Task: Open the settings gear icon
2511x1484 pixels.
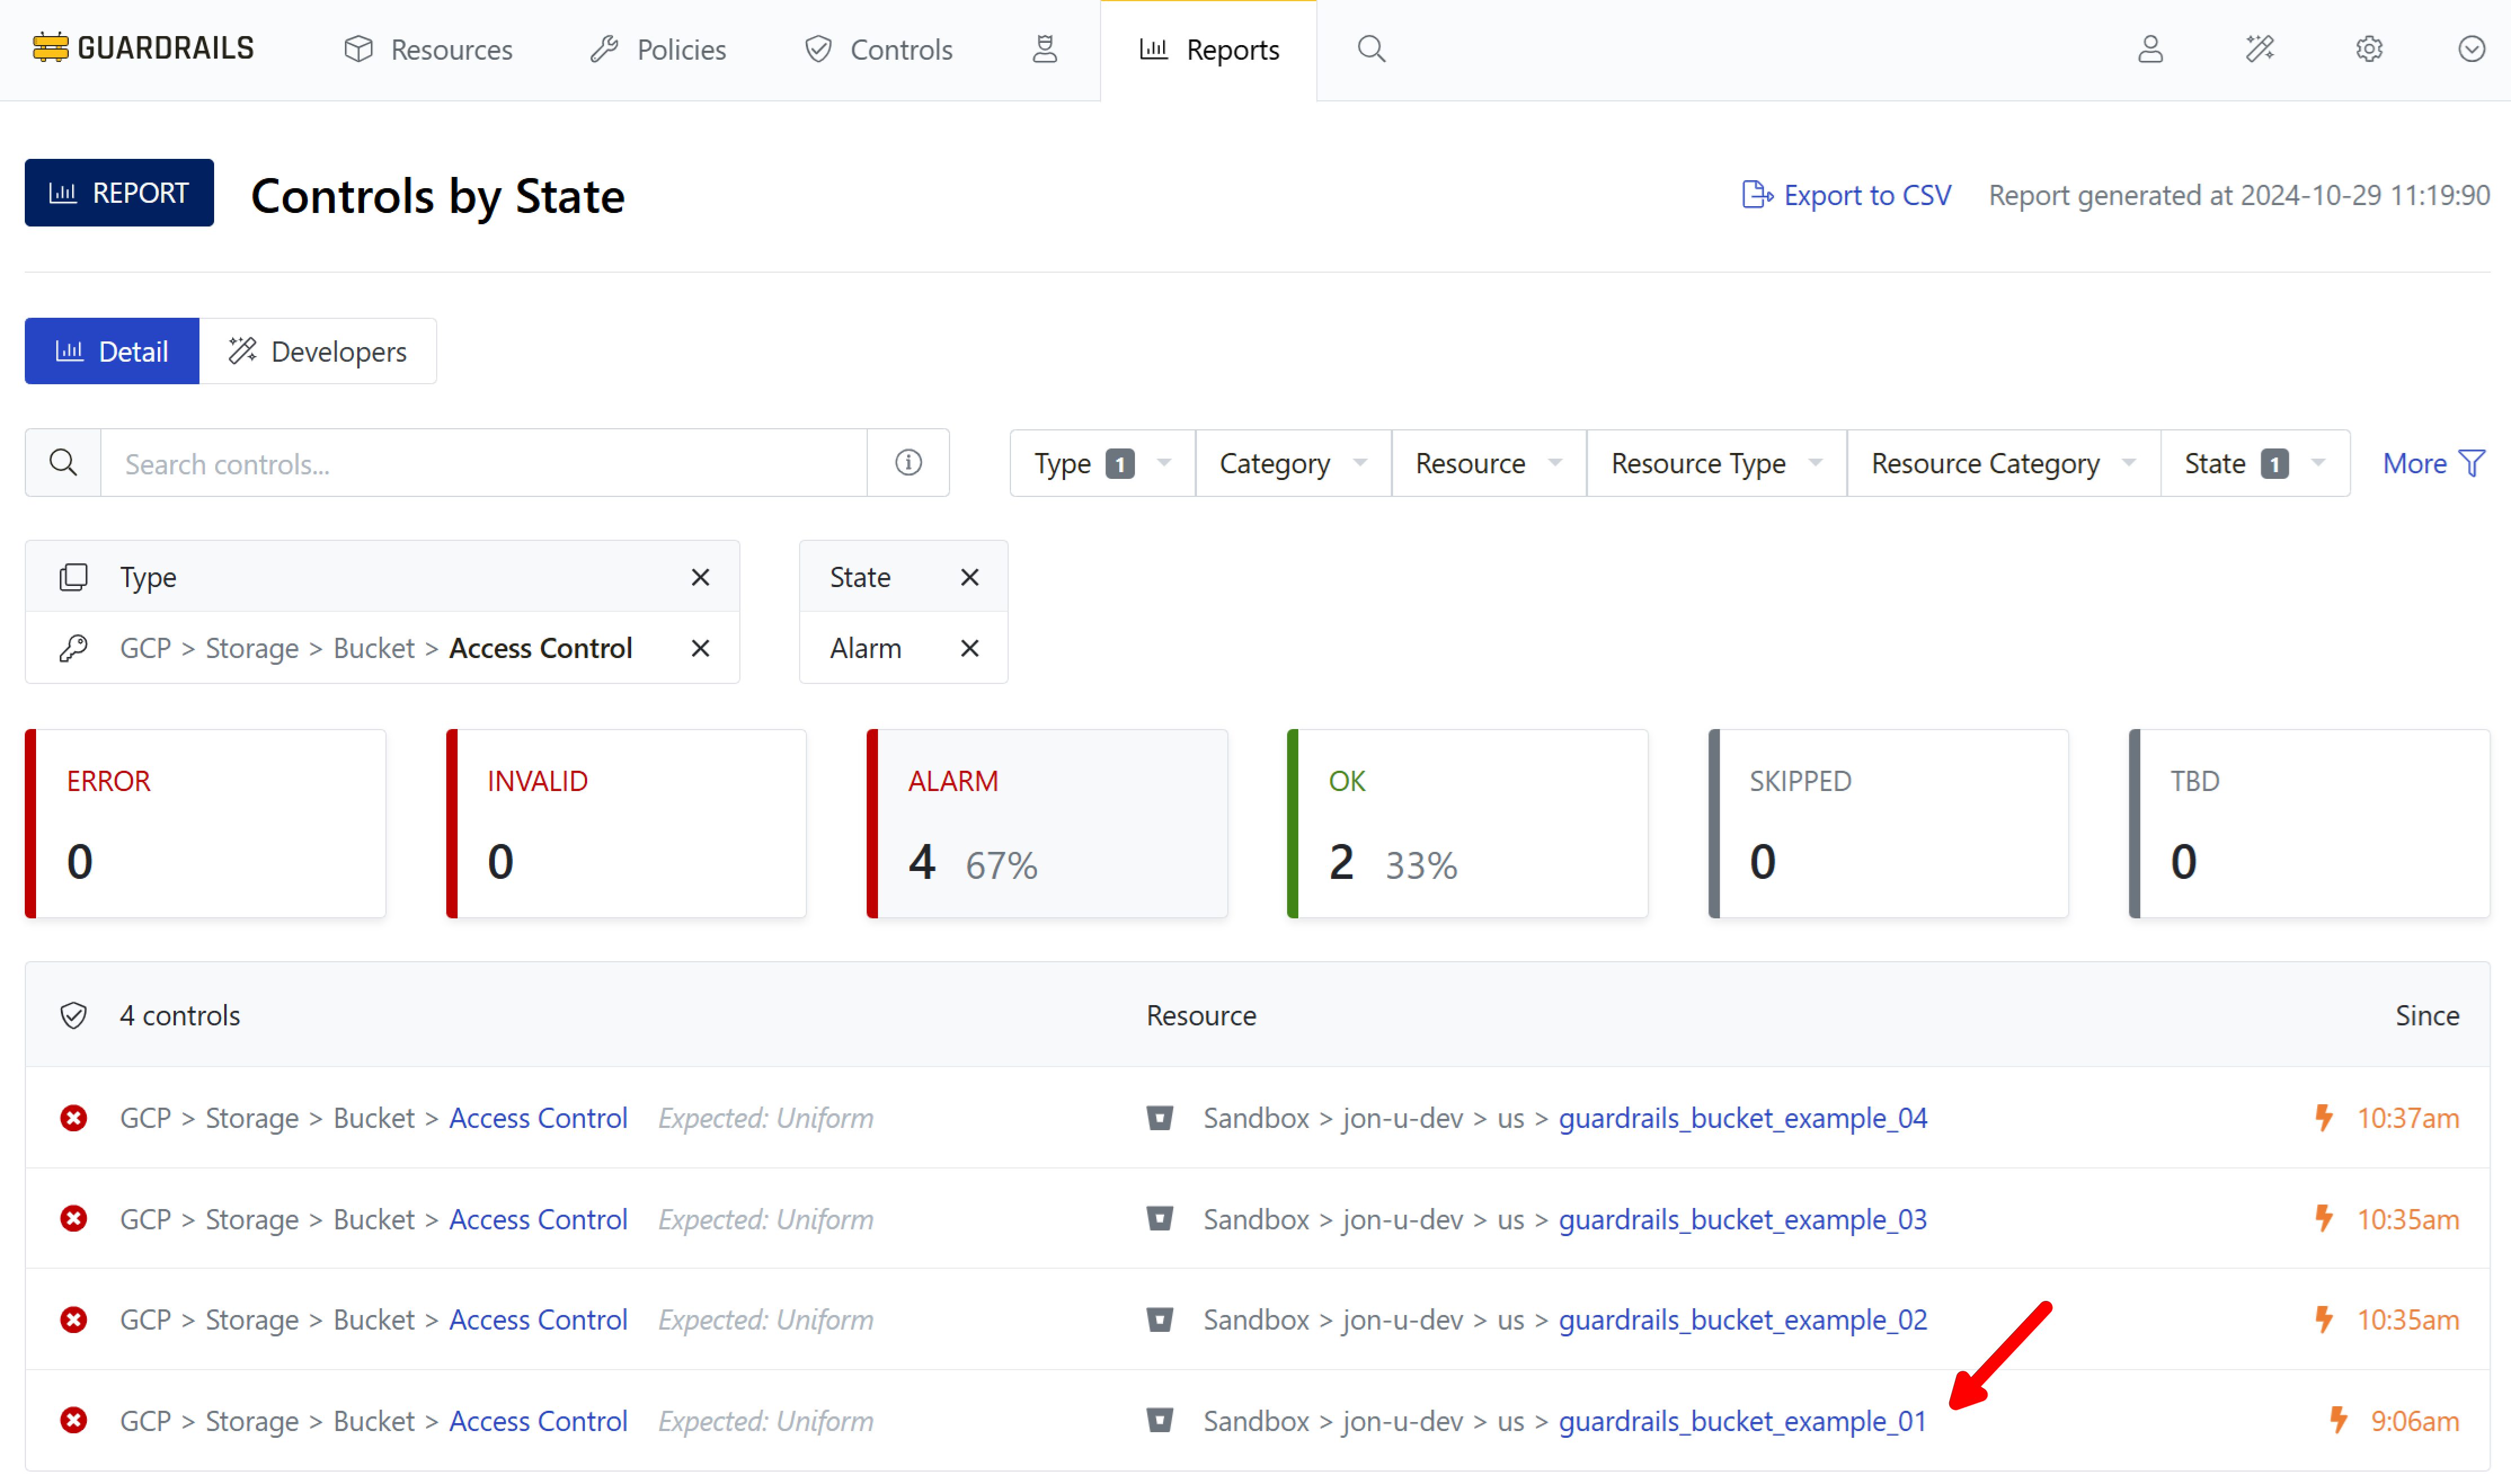Action: pos(2368,49)
